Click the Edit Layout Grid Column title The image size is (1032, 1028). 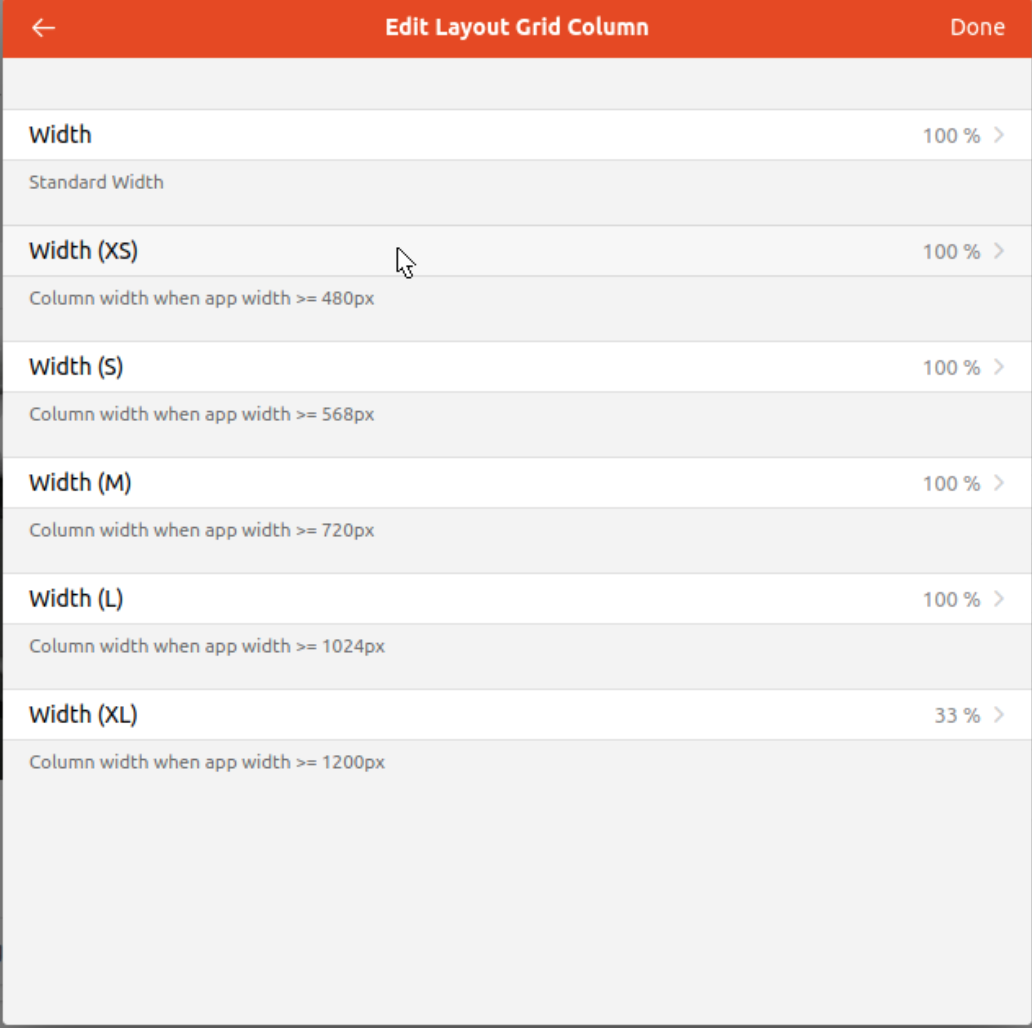point(516,27)
